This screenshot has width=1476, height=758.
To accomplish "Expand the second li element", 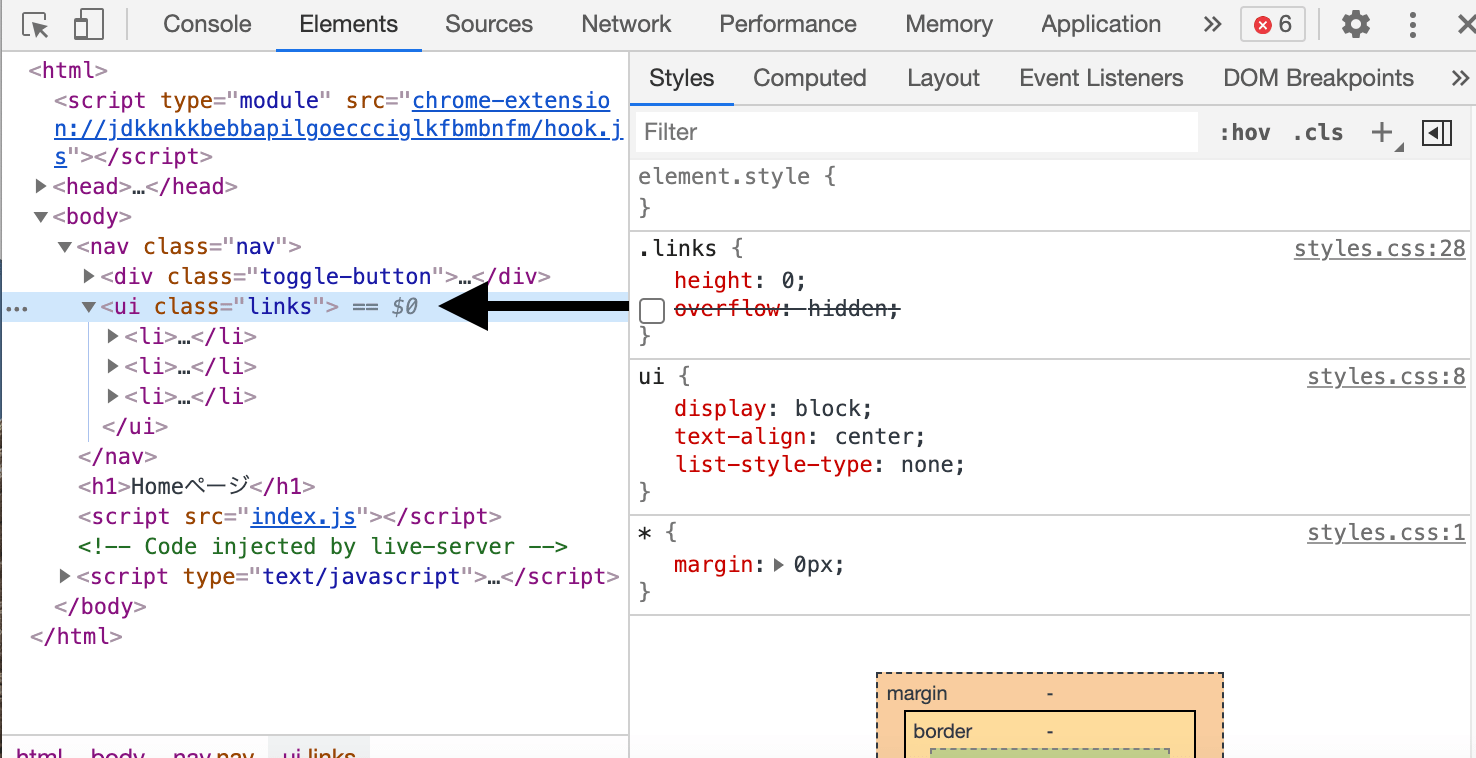I will (x=113, y=366).
